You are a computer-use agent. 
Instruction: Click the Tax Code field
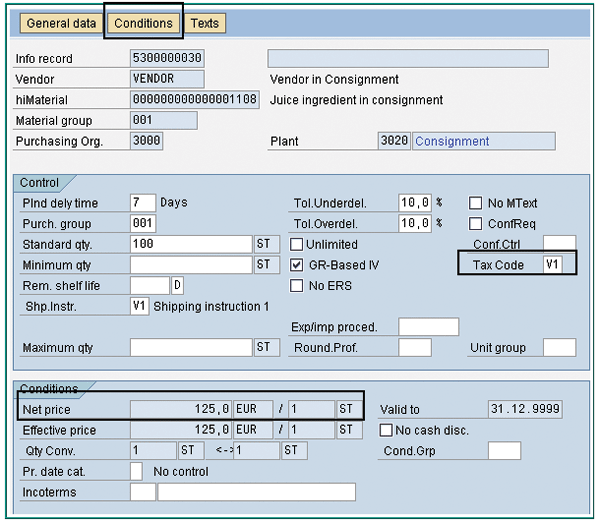click(552, 264)
